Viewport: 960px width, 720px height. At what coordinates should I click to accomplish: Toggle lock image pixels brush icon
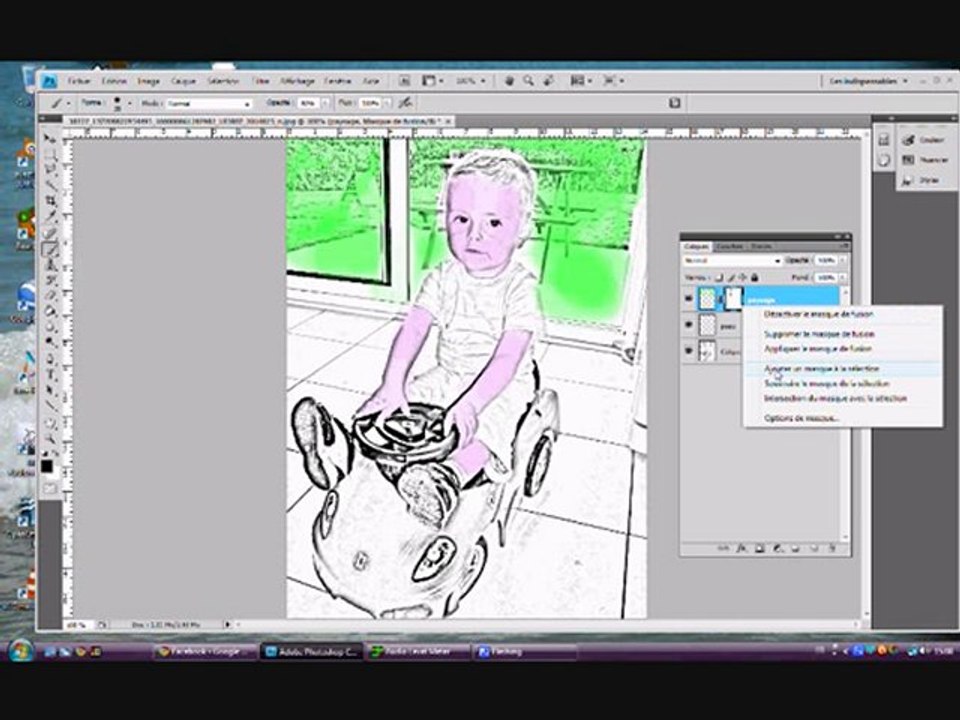(731, 278)
